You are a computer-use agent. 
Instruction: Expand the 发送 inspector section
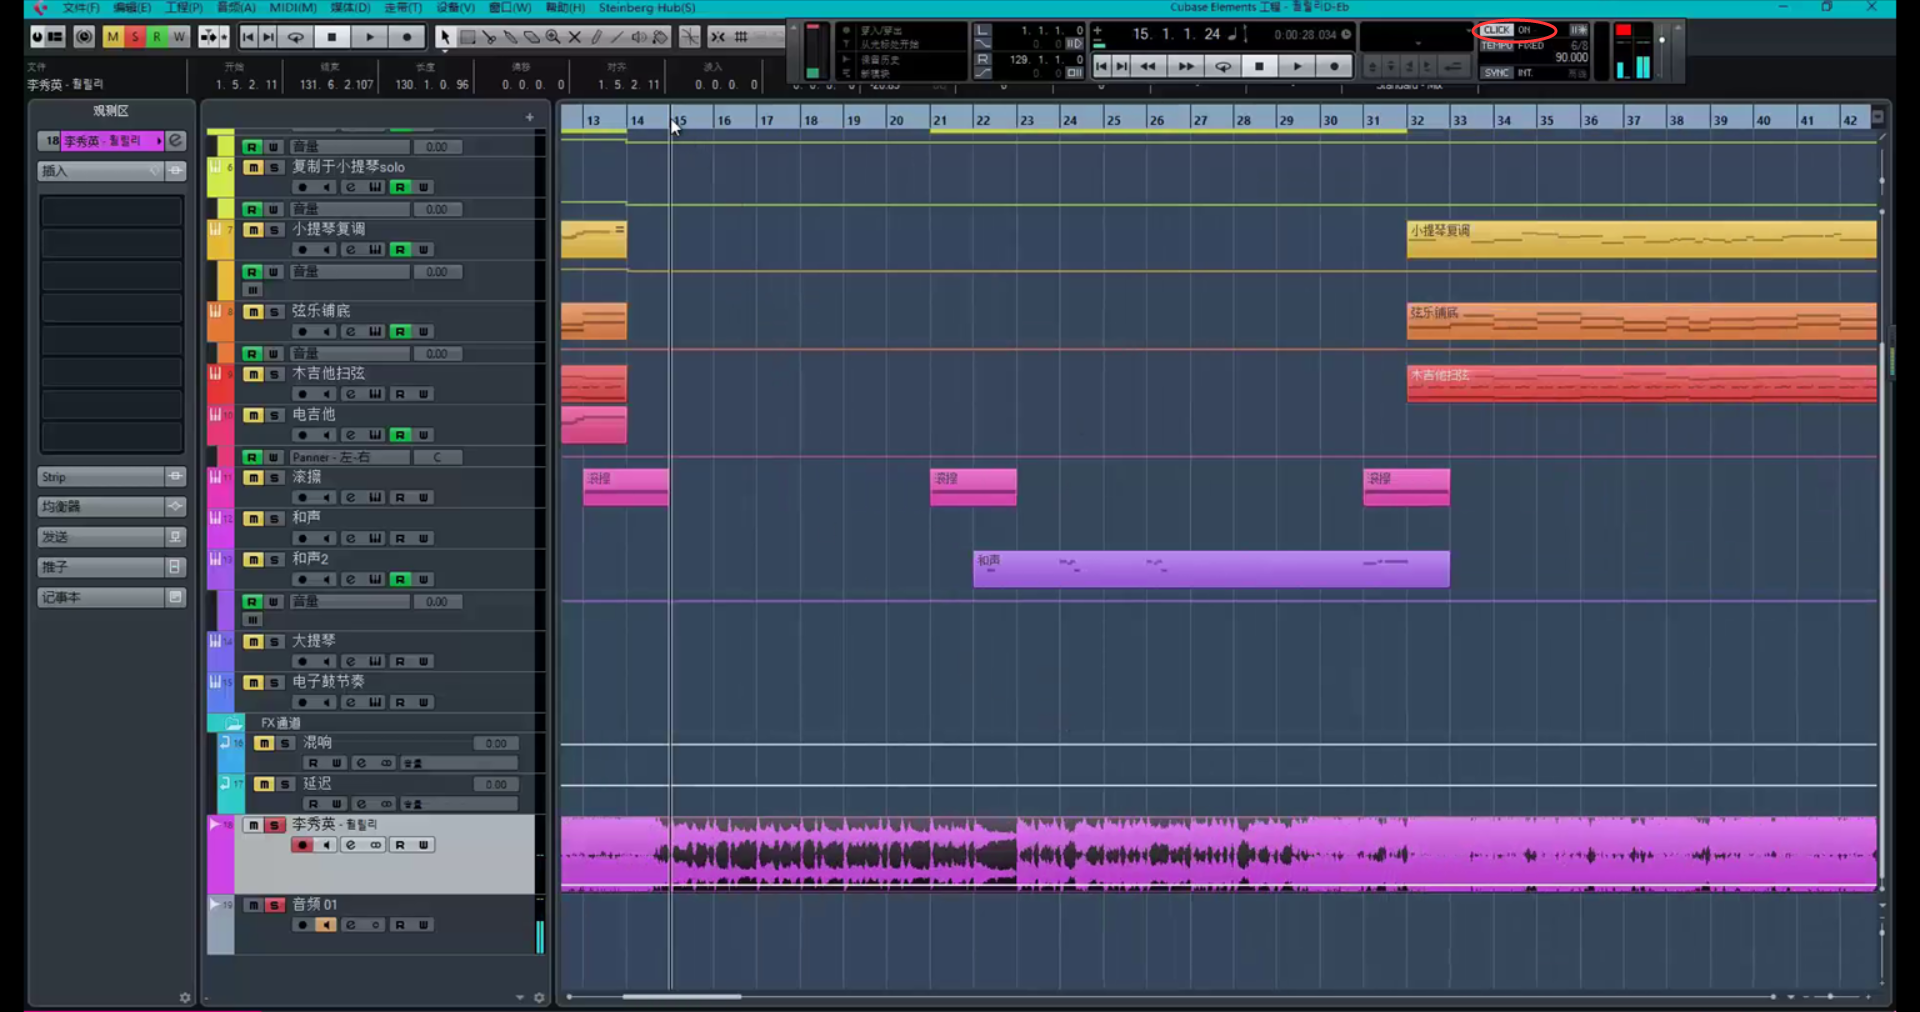(100, 537)
